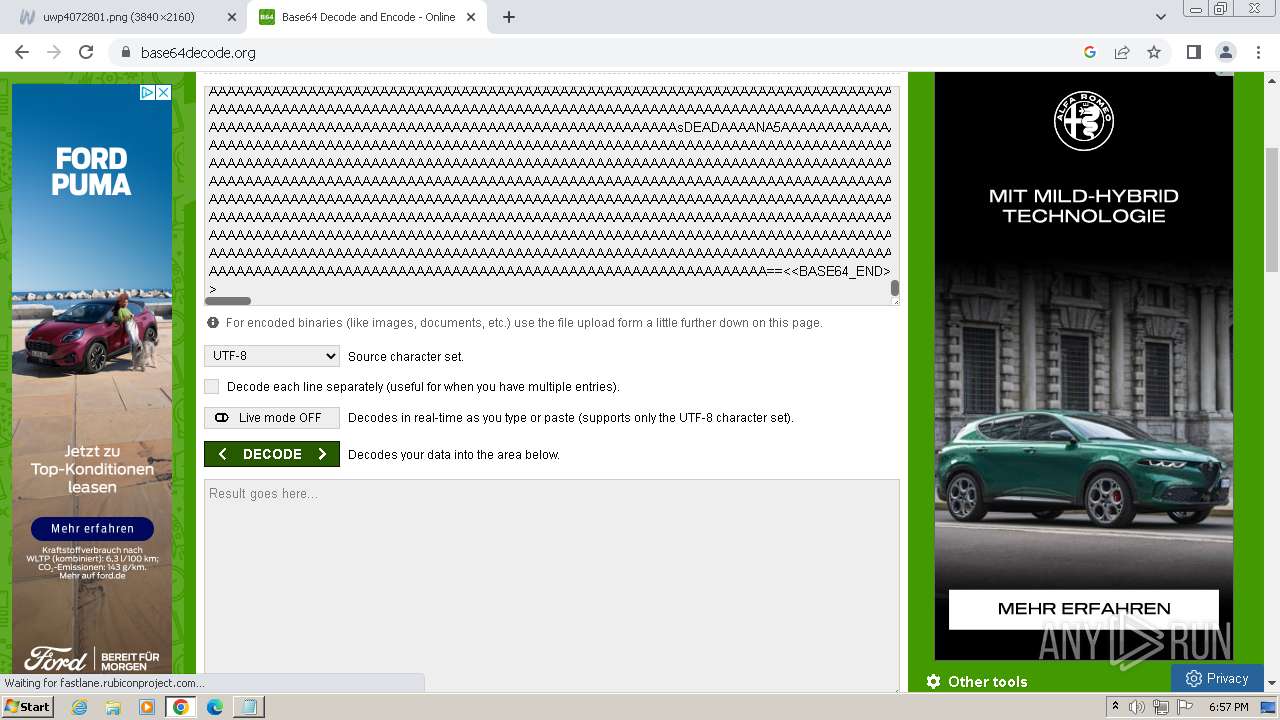Switch to Chrome in taskbar
This screenshot has width=1280, height=720.
(180, 707)
